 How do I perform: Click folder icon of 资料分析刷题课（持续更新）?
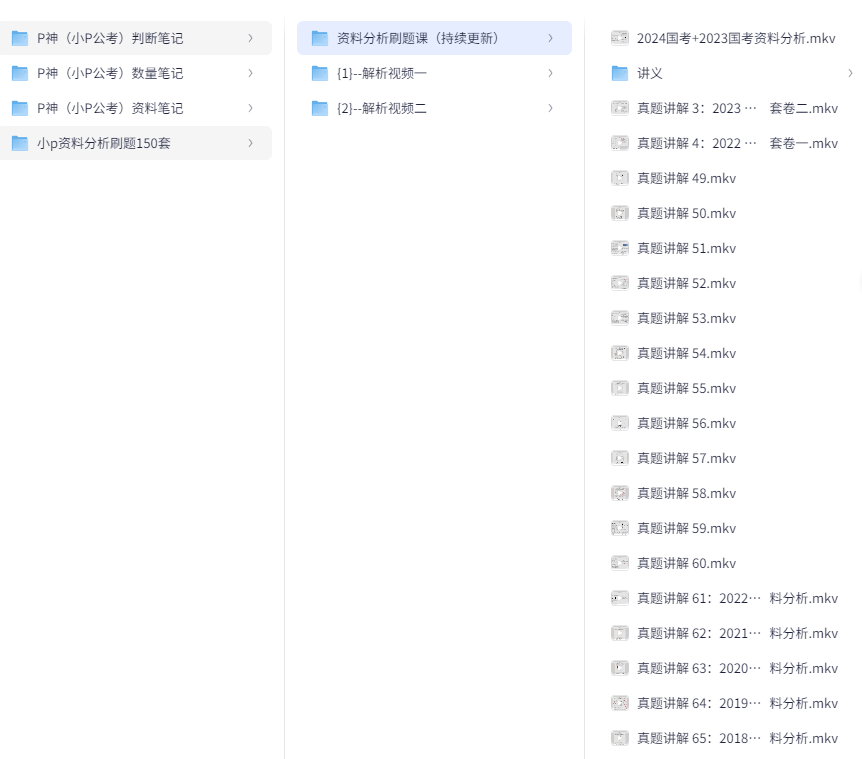tap(320, 38)
